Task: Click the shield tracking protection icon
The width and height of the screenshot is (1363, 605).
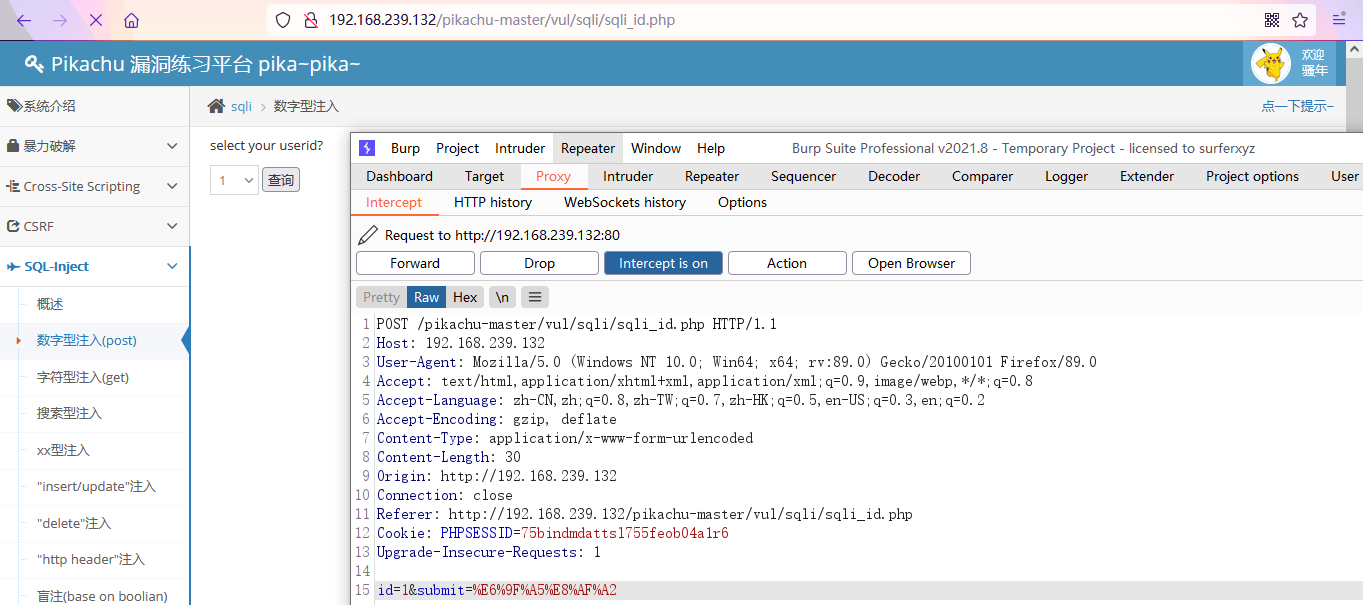Action: click(283, 20)
